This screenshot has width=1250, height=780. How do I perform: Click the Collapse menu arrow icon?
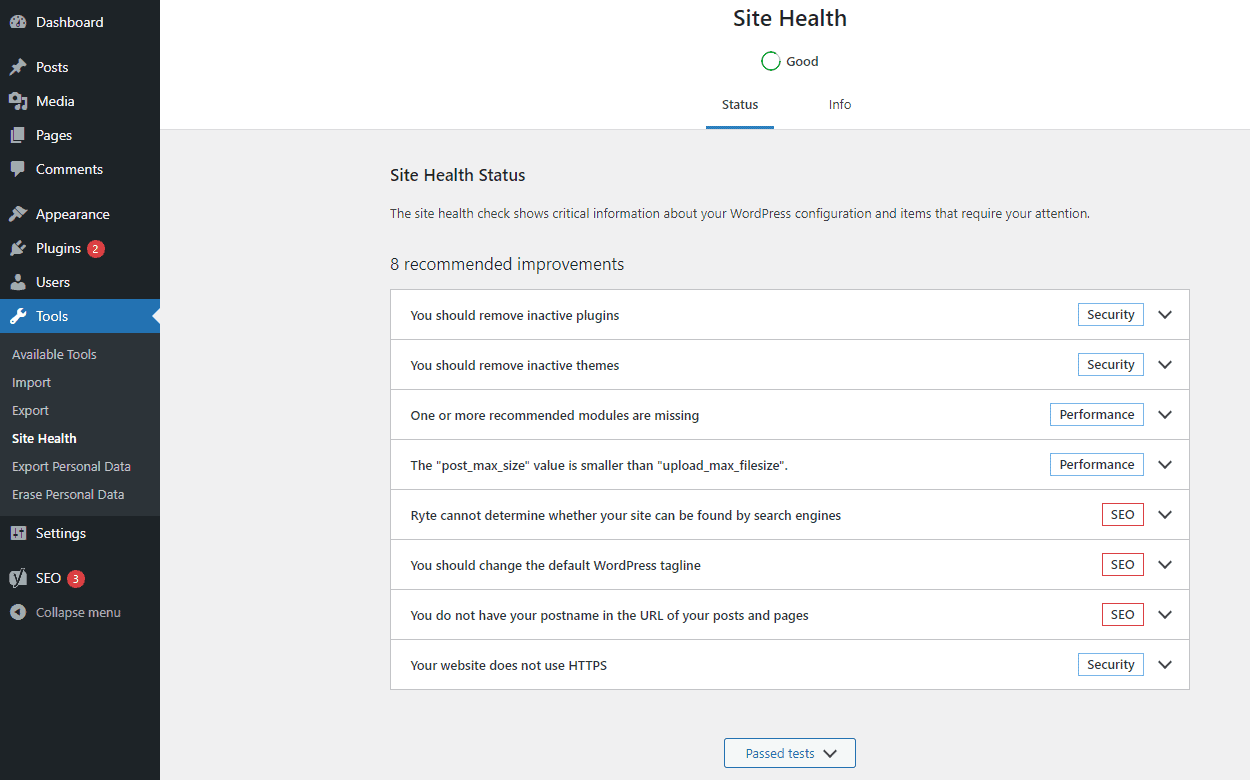click(x=18, y=612)
